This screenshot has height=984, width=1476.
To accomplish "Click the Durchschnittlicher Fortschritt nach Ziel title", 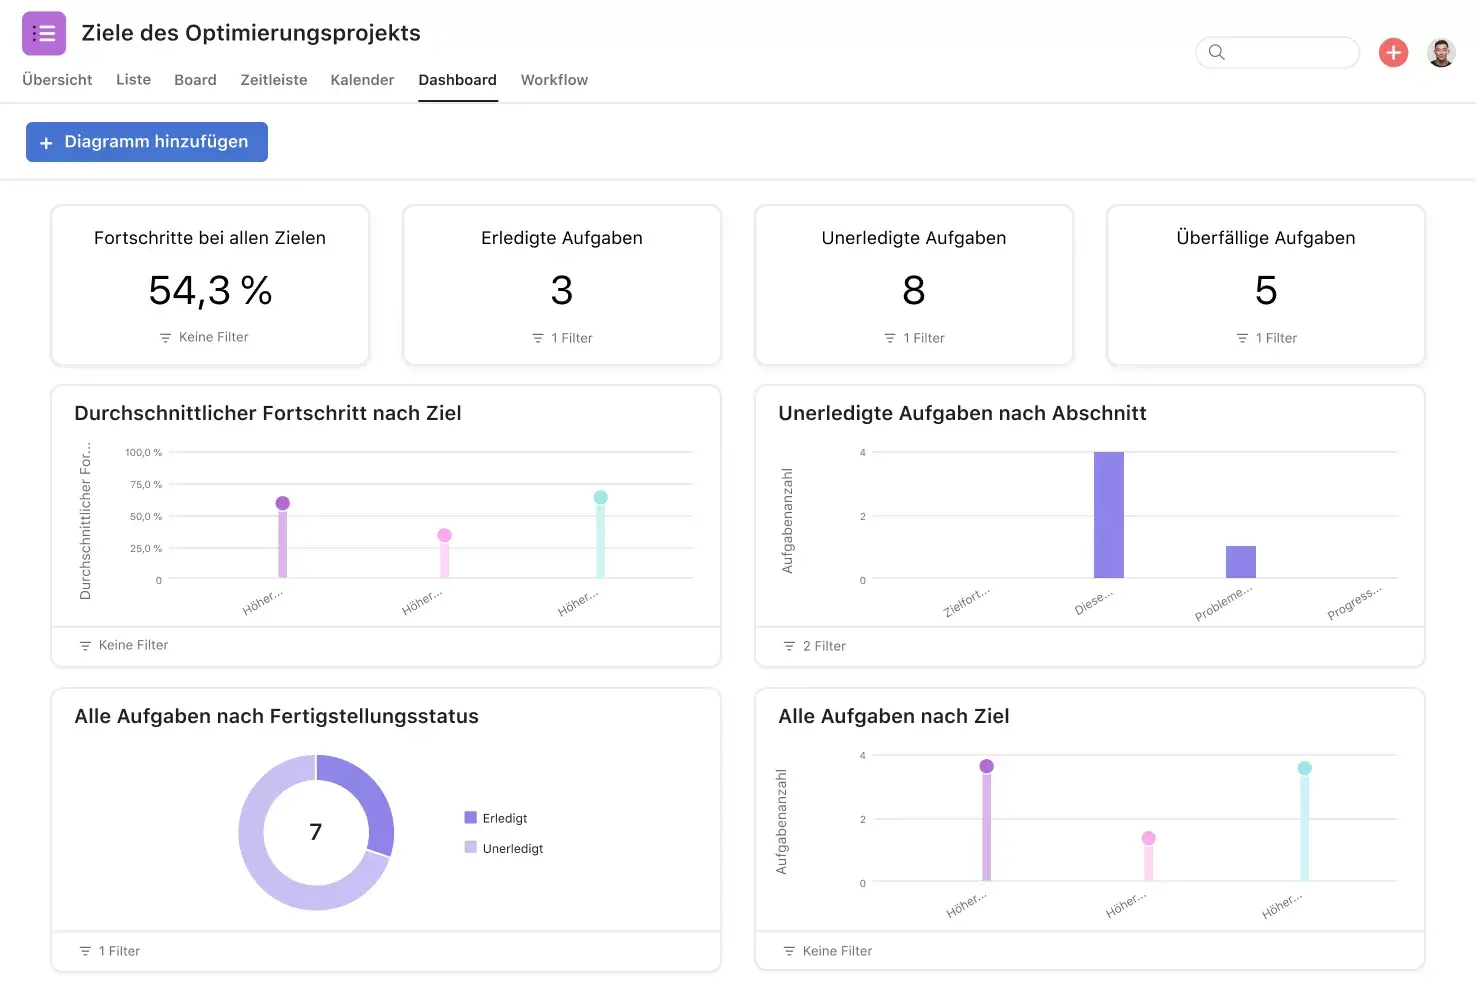I will 268,414.
